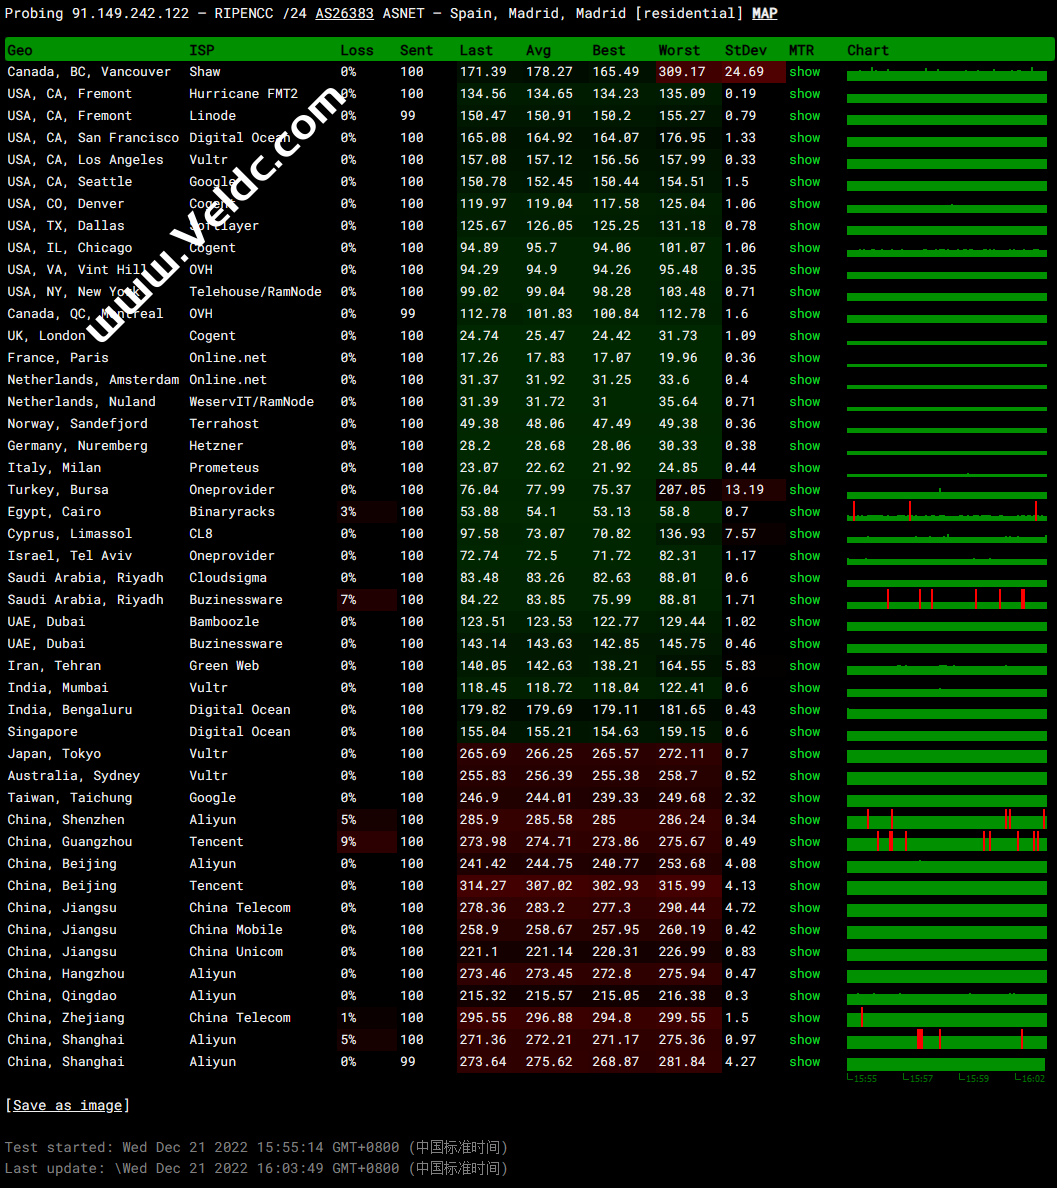The image size is (1057, 1188).
Task: Click the Sent column header
Action: click(x=416, y=50)
